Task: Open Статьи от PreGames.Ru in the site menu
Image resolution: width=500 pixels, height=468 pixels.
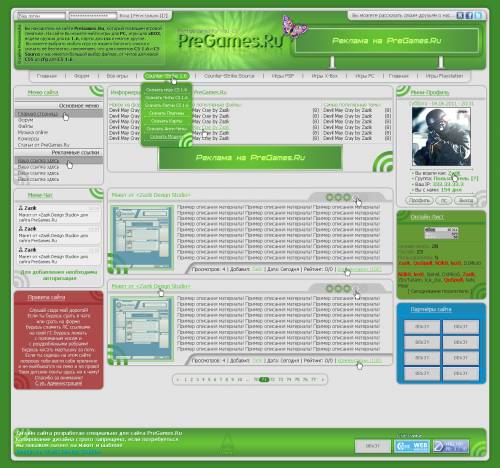Action: click(x=43, y=145)
